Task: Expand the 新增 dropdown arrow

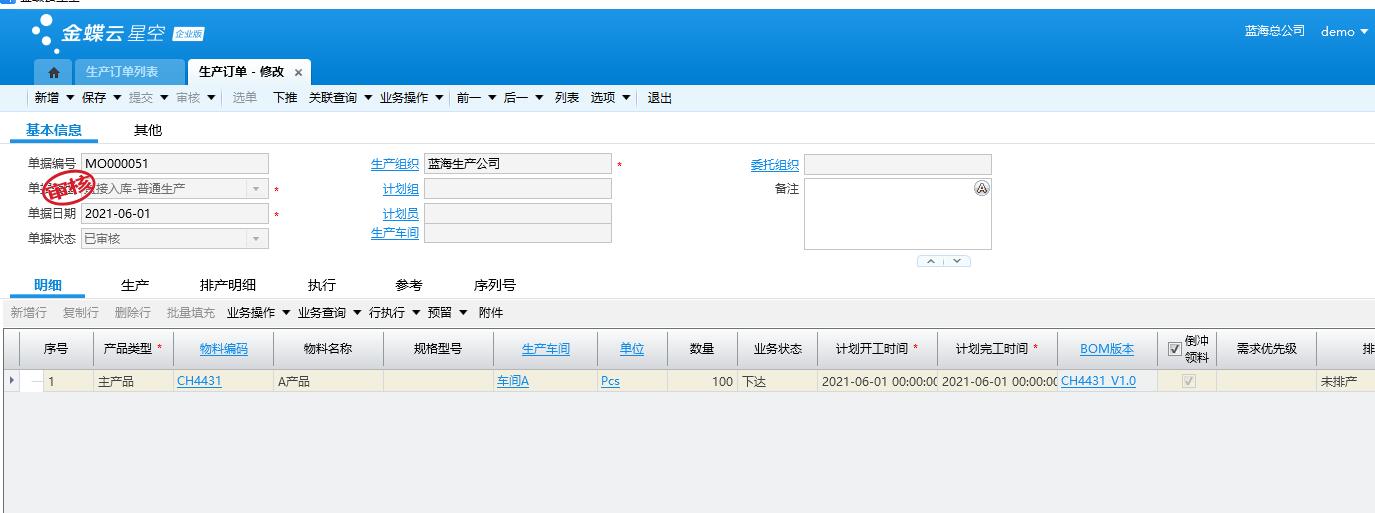Action: tap(70, 98)
